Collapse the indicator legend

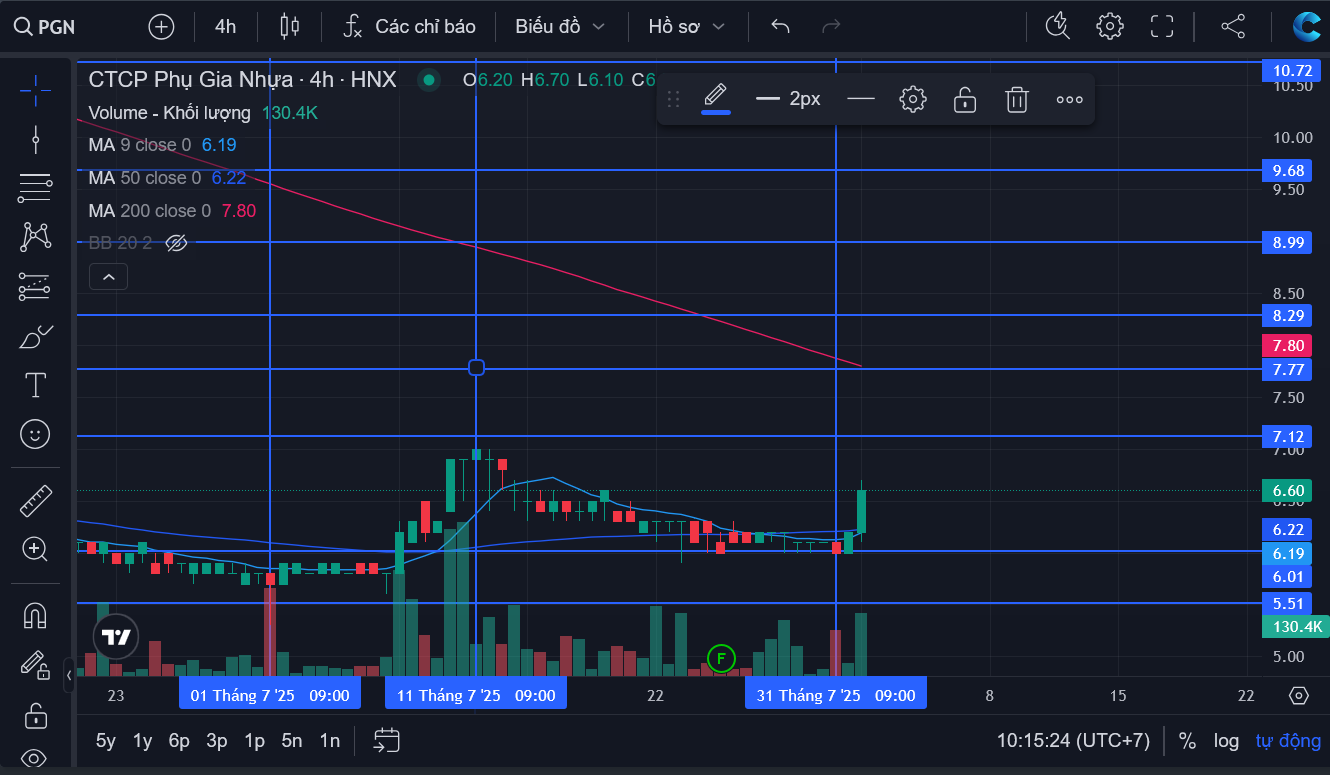[108, 277]
